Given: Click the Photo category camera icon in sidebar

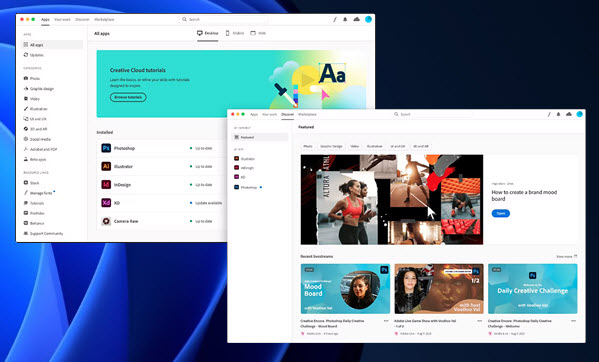Looking at the screenshot, I should point(26,78).
